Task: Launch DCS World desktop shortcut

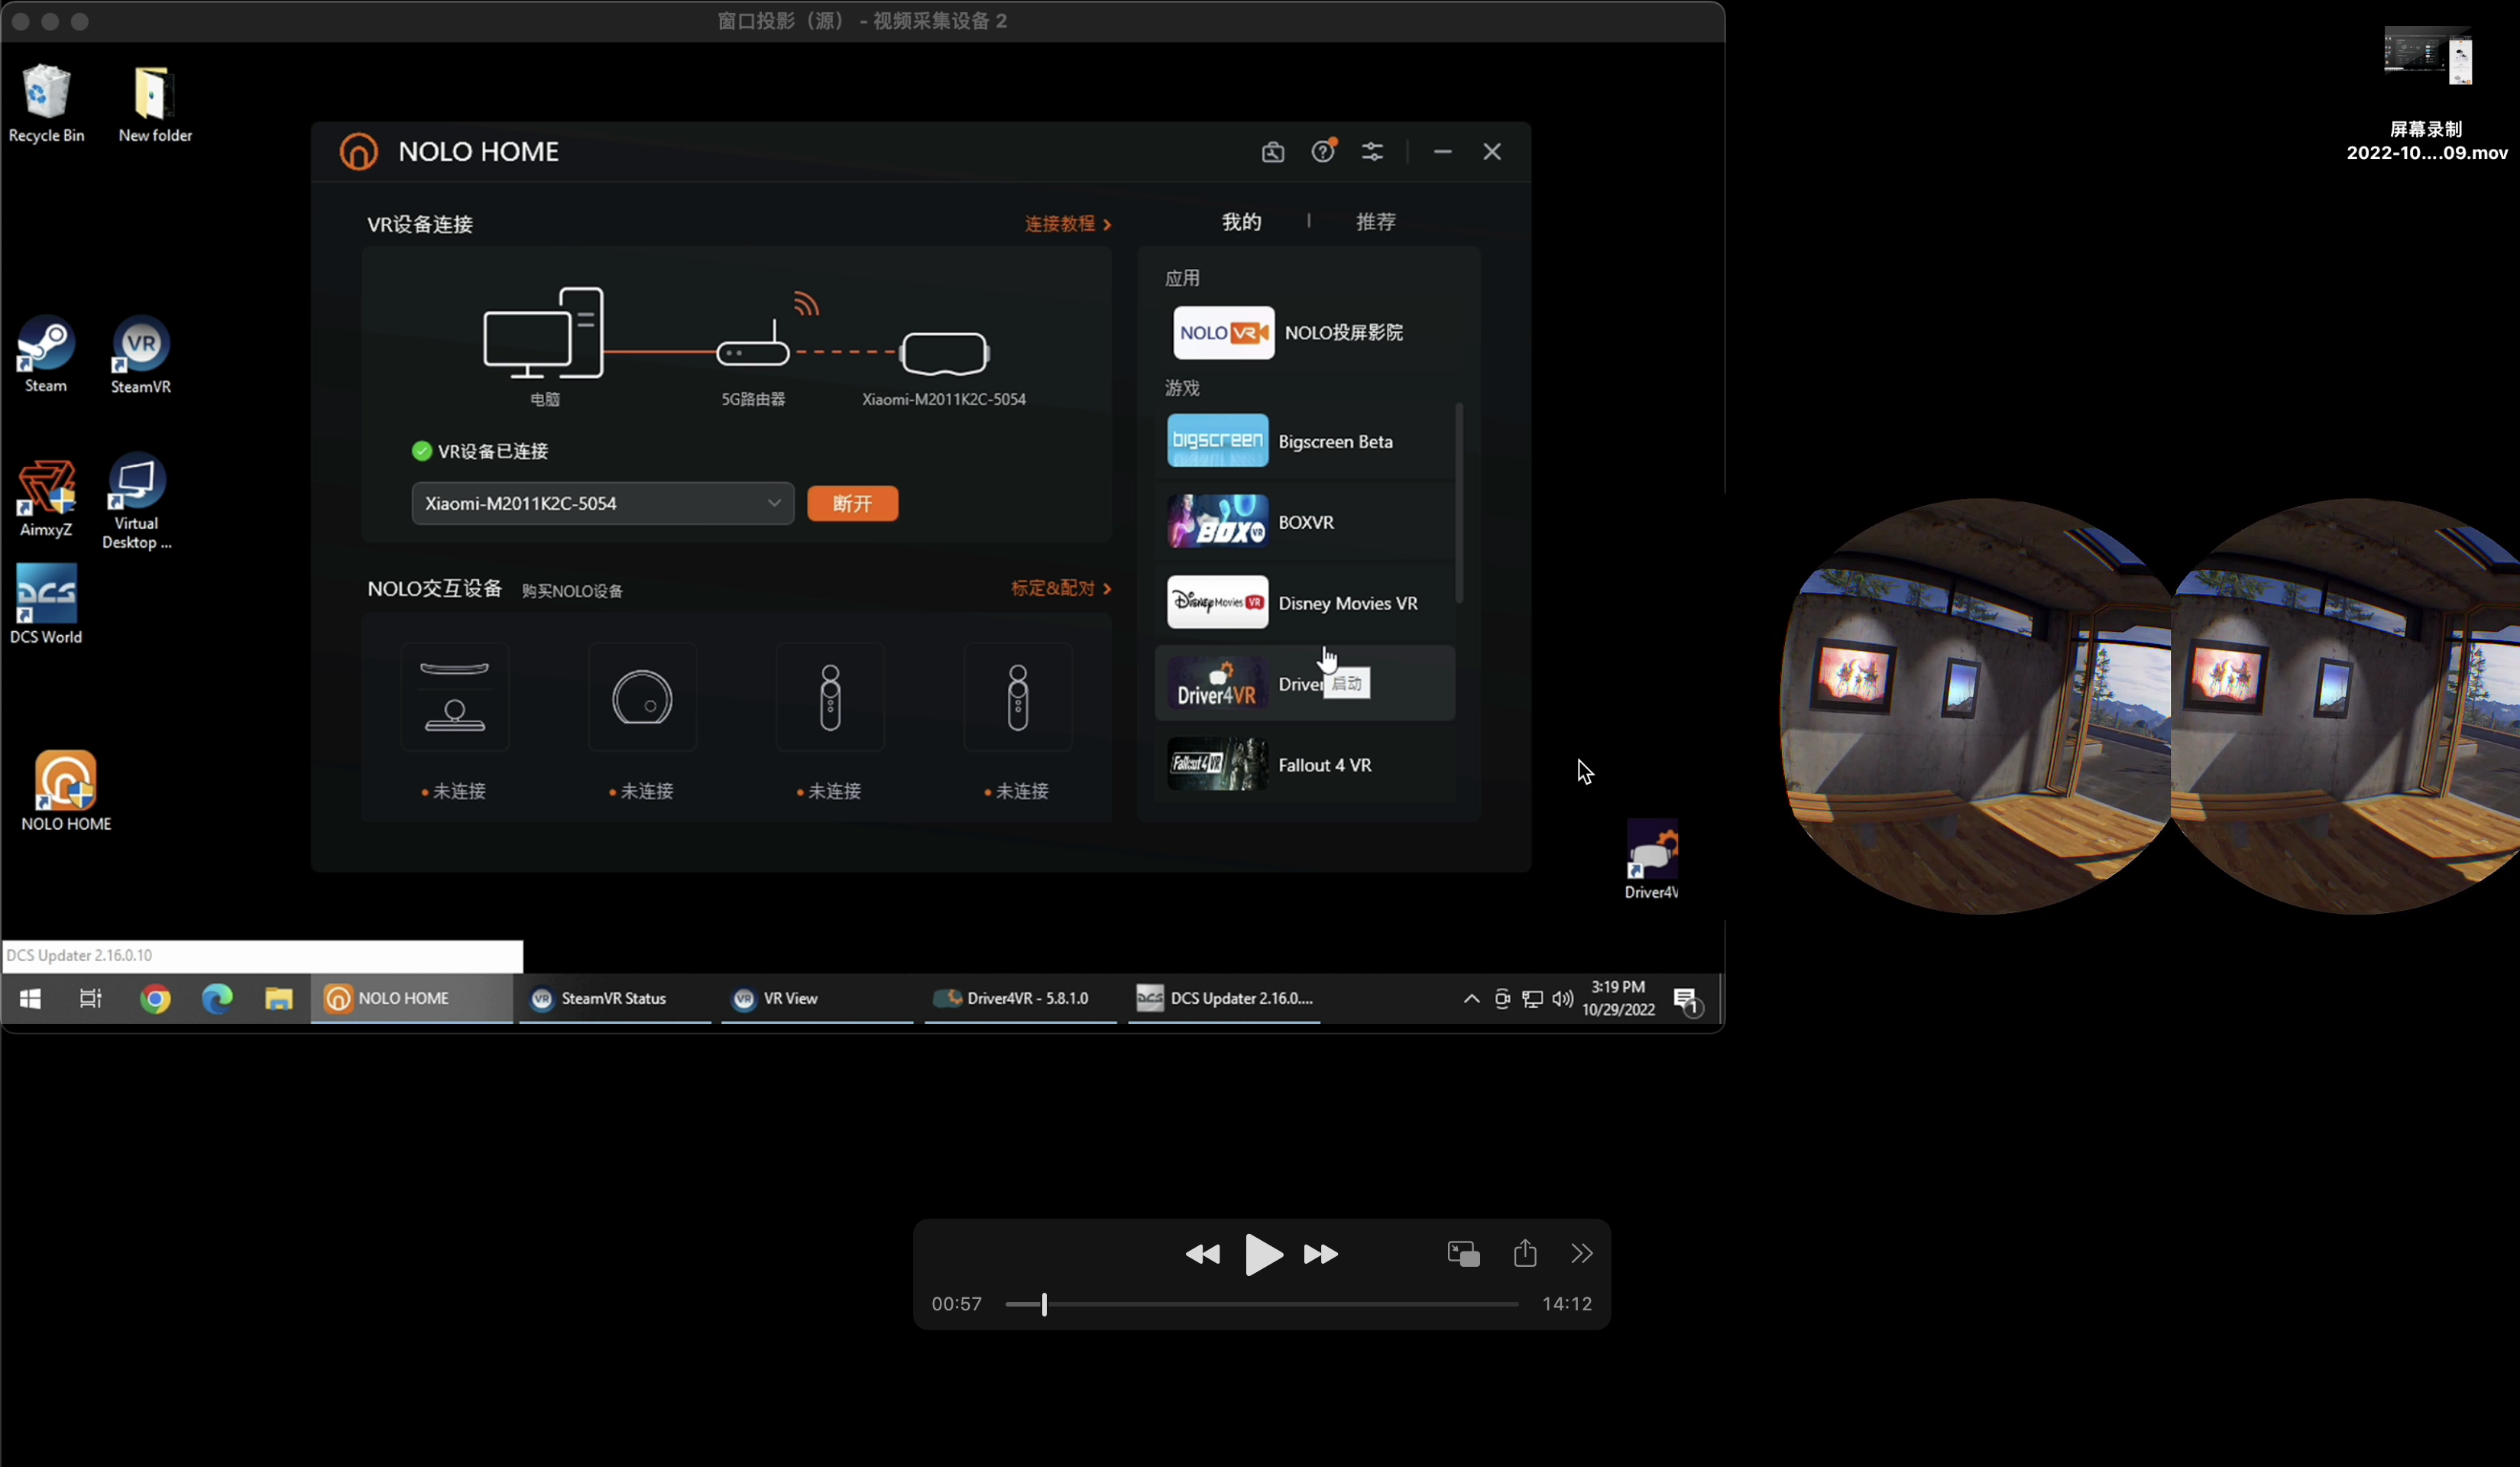Action: click(x=46, y=604)
